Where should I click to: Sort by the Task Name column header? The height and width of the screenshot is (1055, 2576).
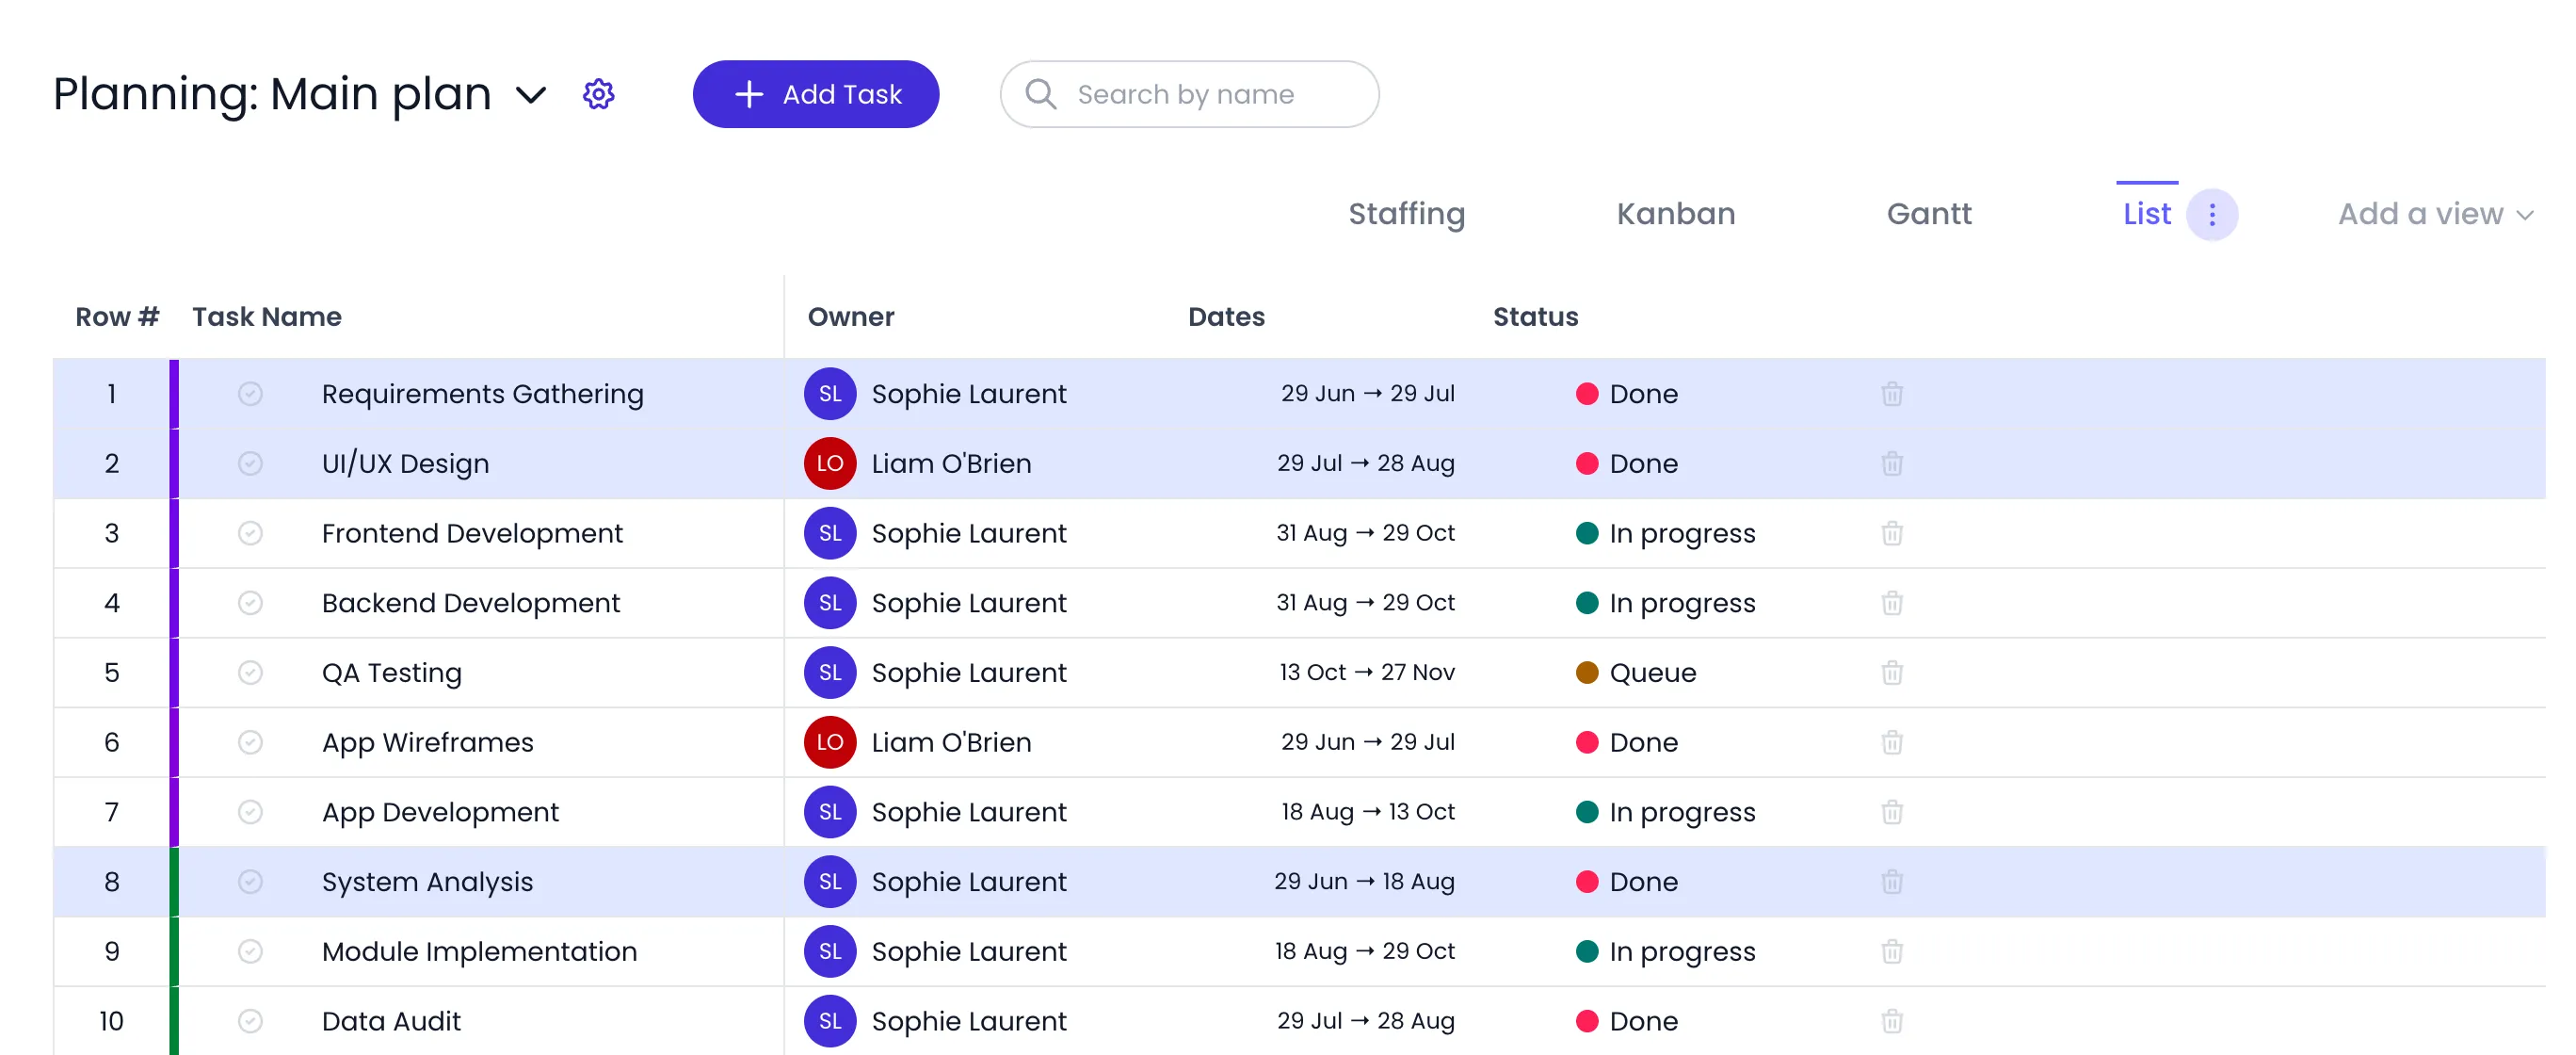[x=266, y=317]
